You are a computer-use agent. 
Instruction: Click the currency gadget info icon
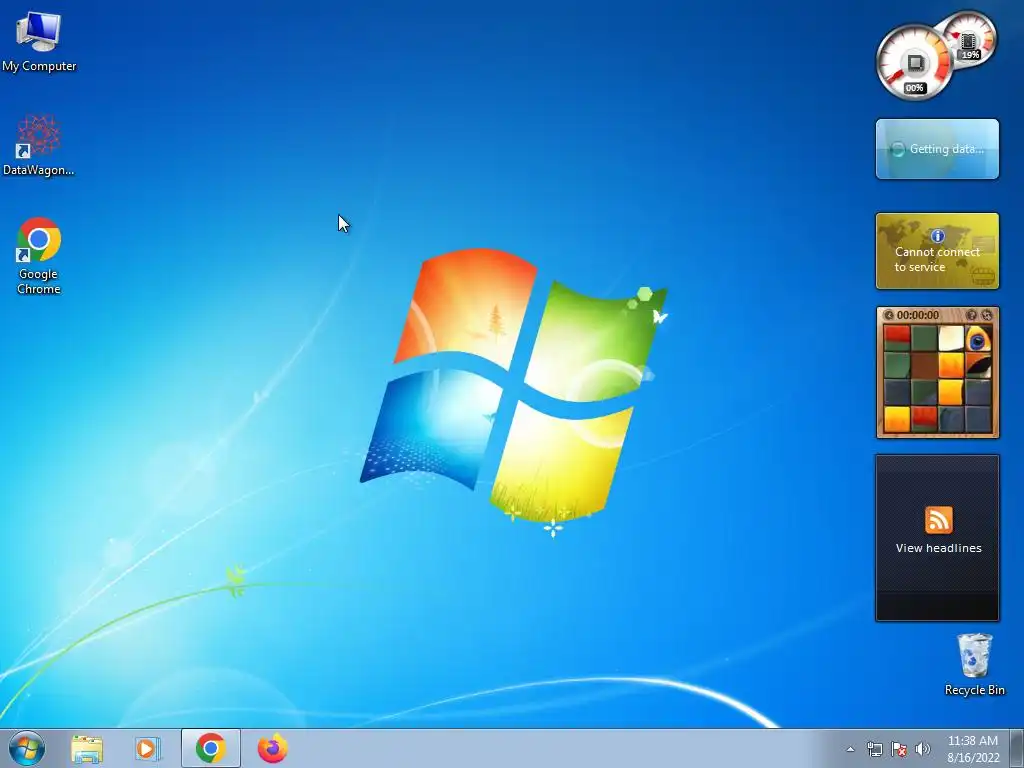click(x=938, y=236)
